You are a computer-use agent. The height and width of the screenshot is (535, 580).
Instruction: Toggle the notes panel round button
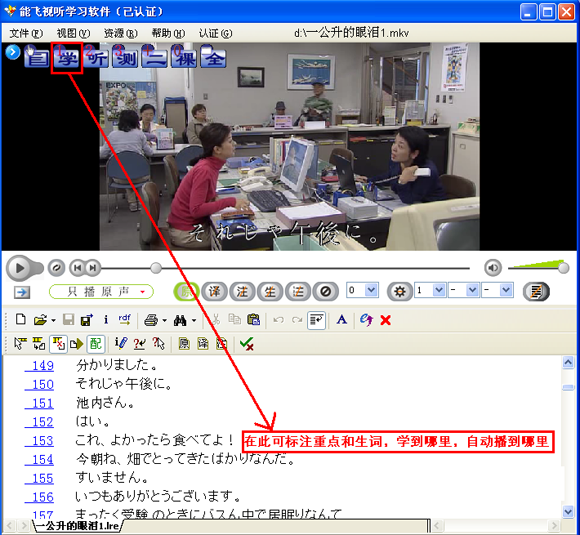point(536,292)
